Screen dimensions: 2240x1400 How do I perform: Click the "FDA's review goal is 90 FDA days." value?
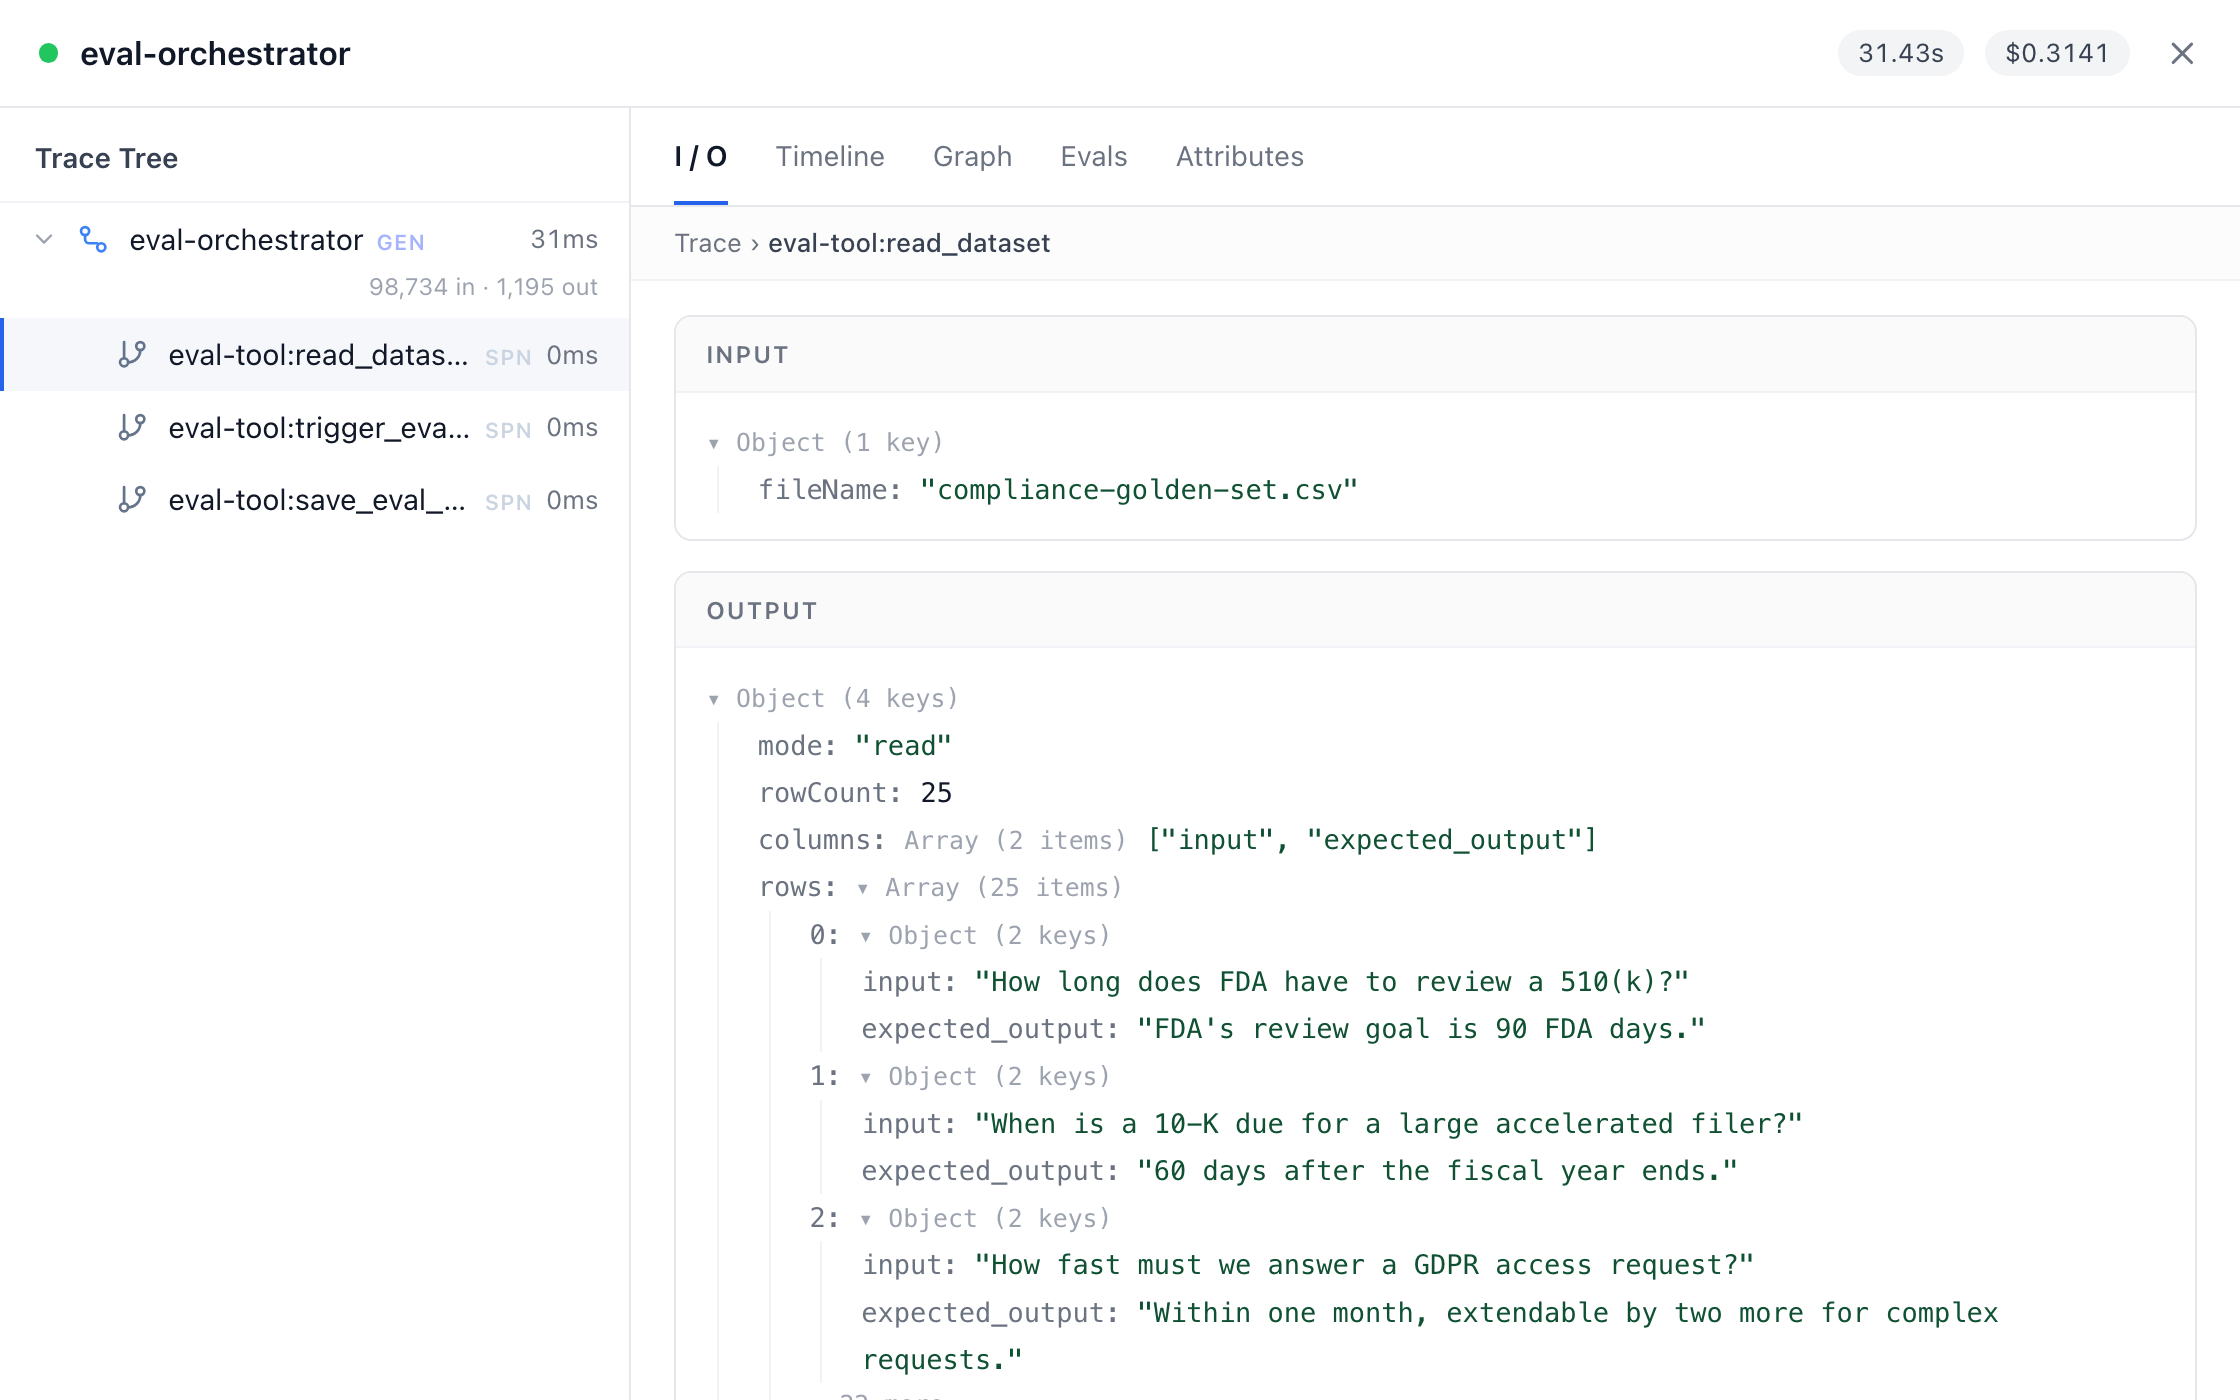point(1421,1029)
